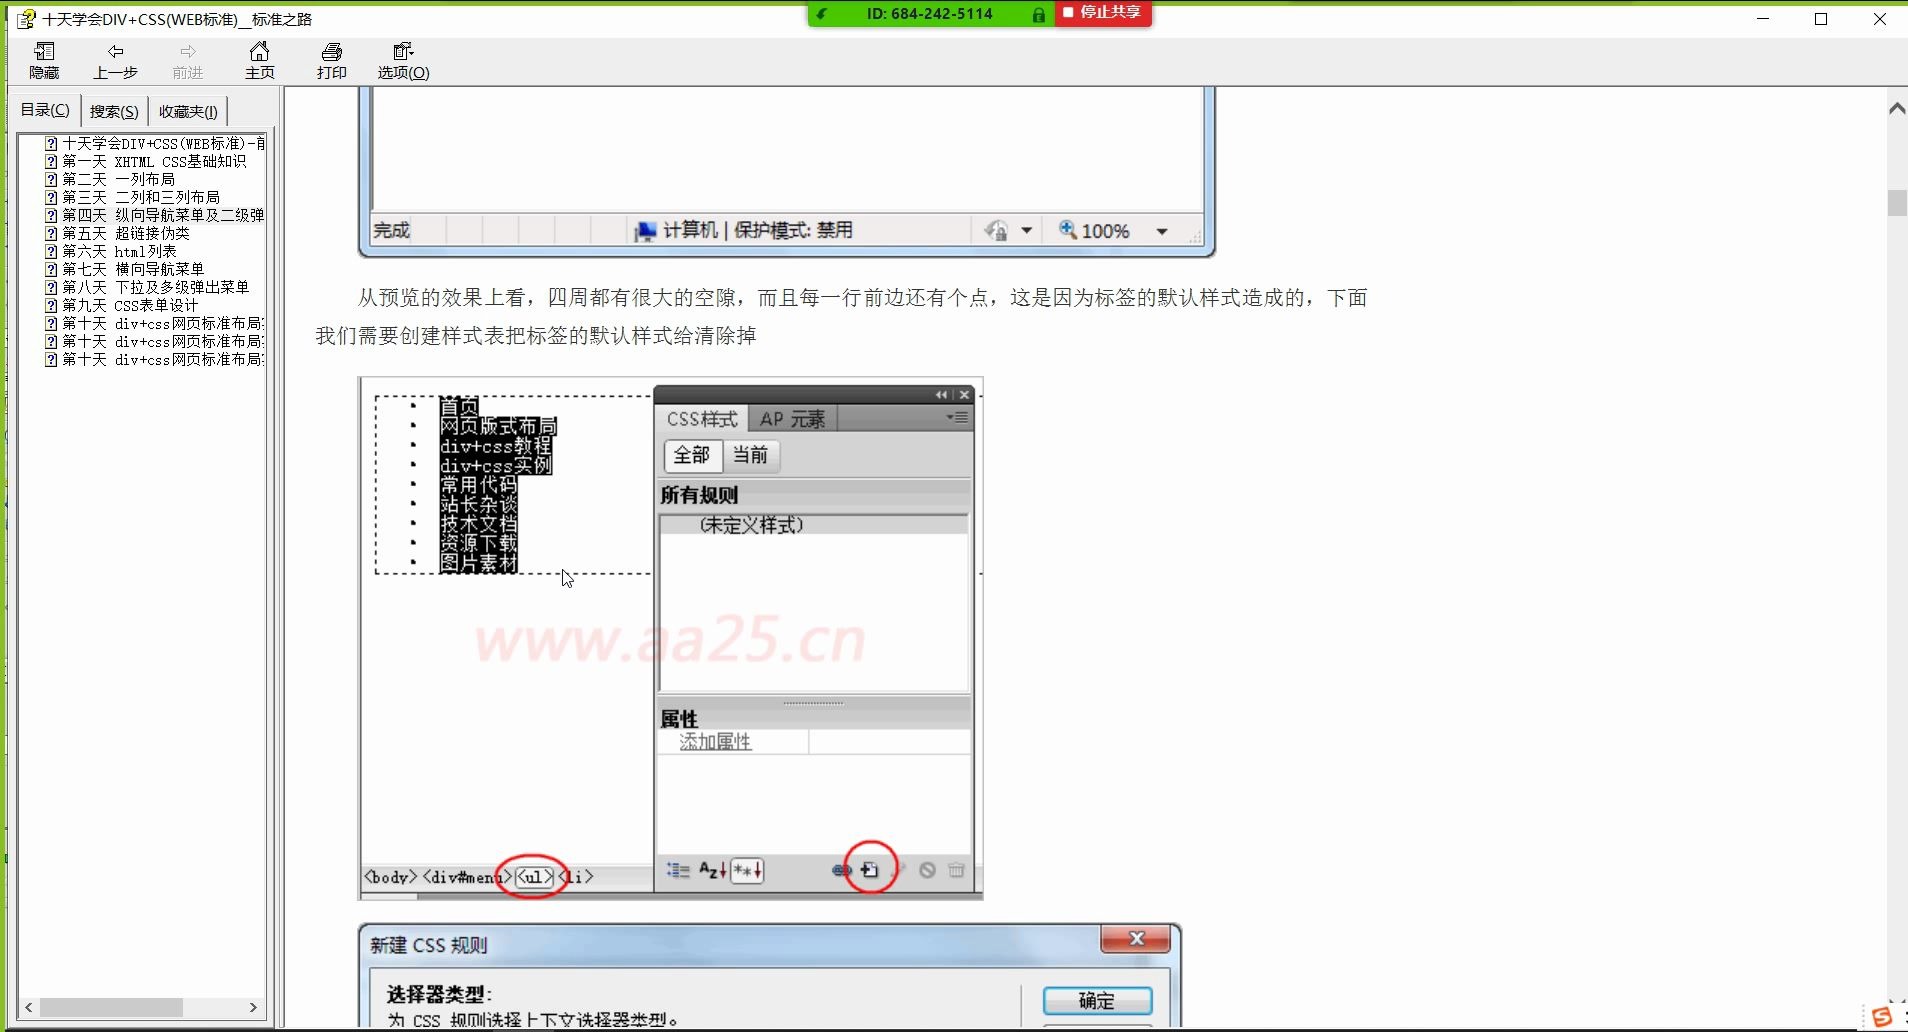This screenshot has height=1032, width=1908.
Task: Select the category view icon in CSS panel
Action: tap(676, 870)
